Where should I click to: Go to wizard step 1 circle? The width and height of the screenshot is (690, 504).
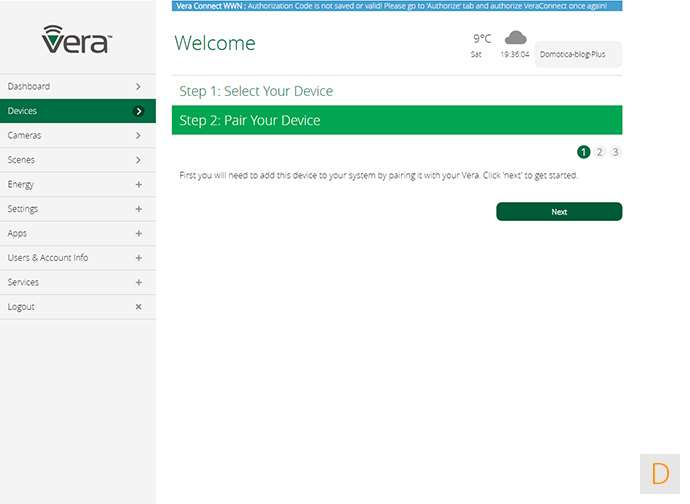click(x=583, y=152)
